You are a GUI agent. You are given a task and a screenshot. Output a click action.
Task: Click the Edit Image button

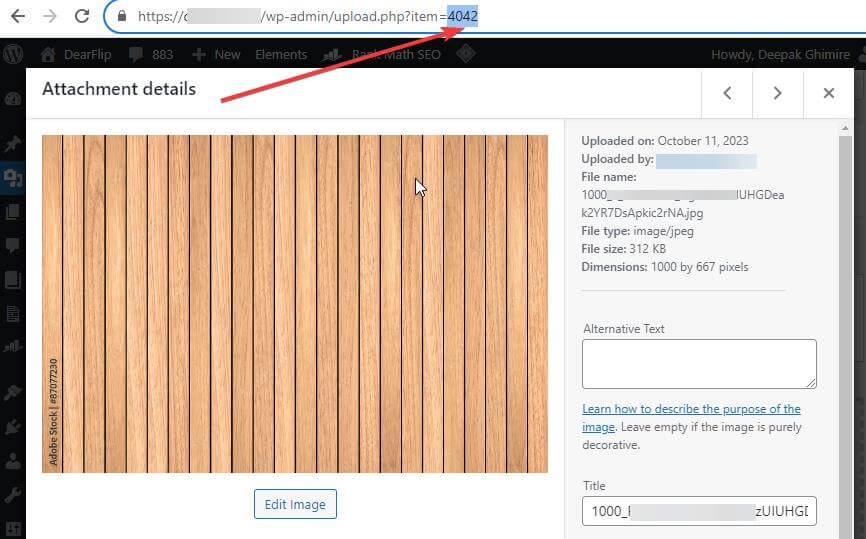295,504
